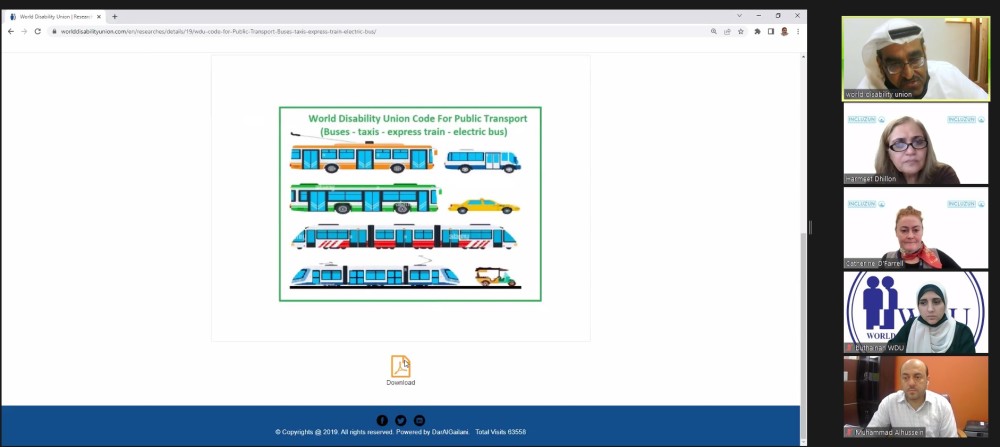The width and height of the screenshot is (1000, 447).
Task: Go back to the previous page
Action: pos(10,31)
